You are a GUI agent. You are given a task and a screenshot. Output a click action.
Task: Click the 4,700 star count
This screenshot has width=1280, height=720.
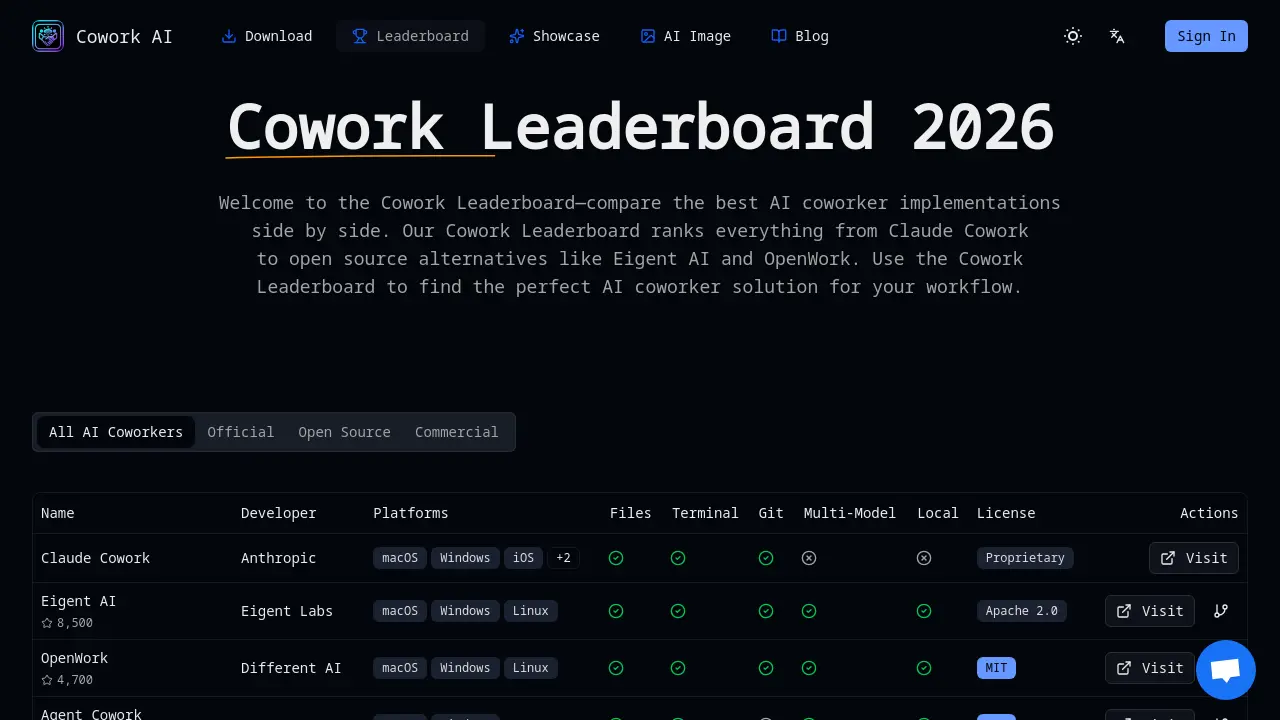tap(75, 680)
